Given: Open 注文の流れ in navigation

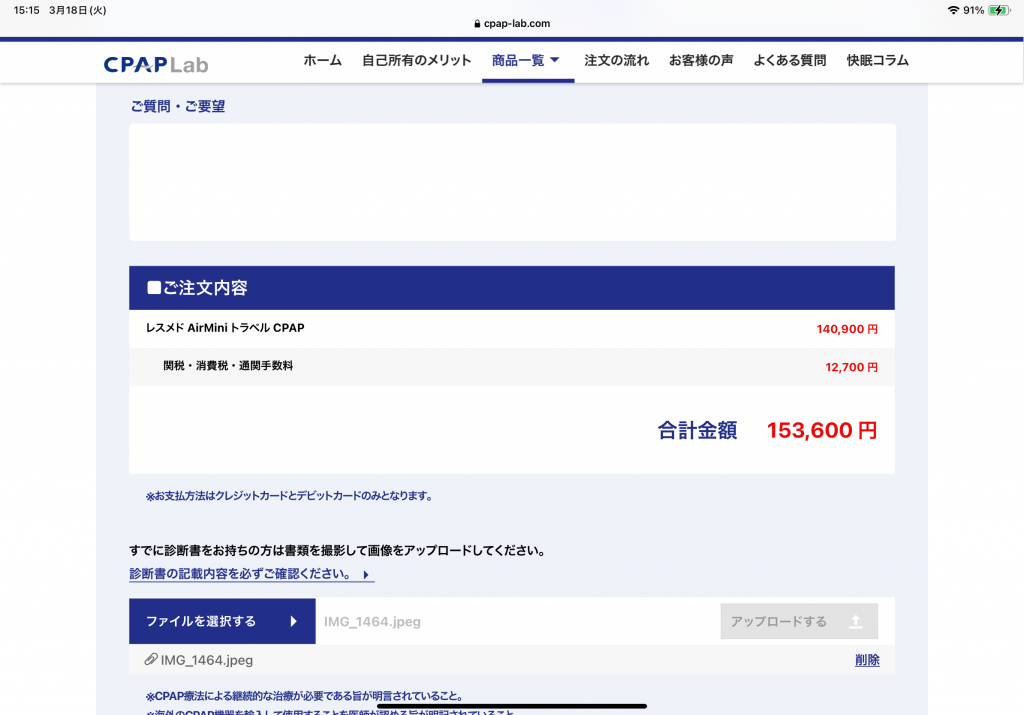Looking at the screenshot, I should 616,61.
